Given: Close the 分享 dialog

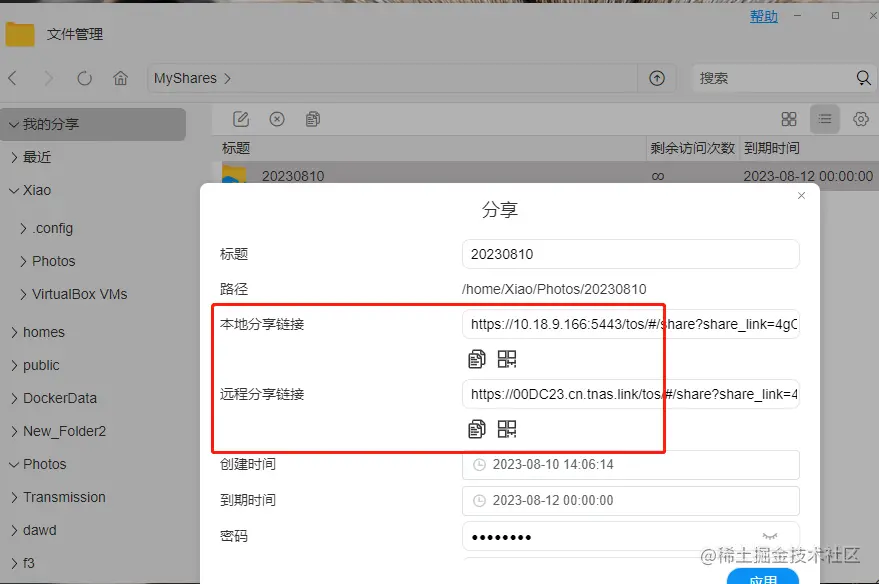Looking at the screenshot, I should (x=802, y=196).
